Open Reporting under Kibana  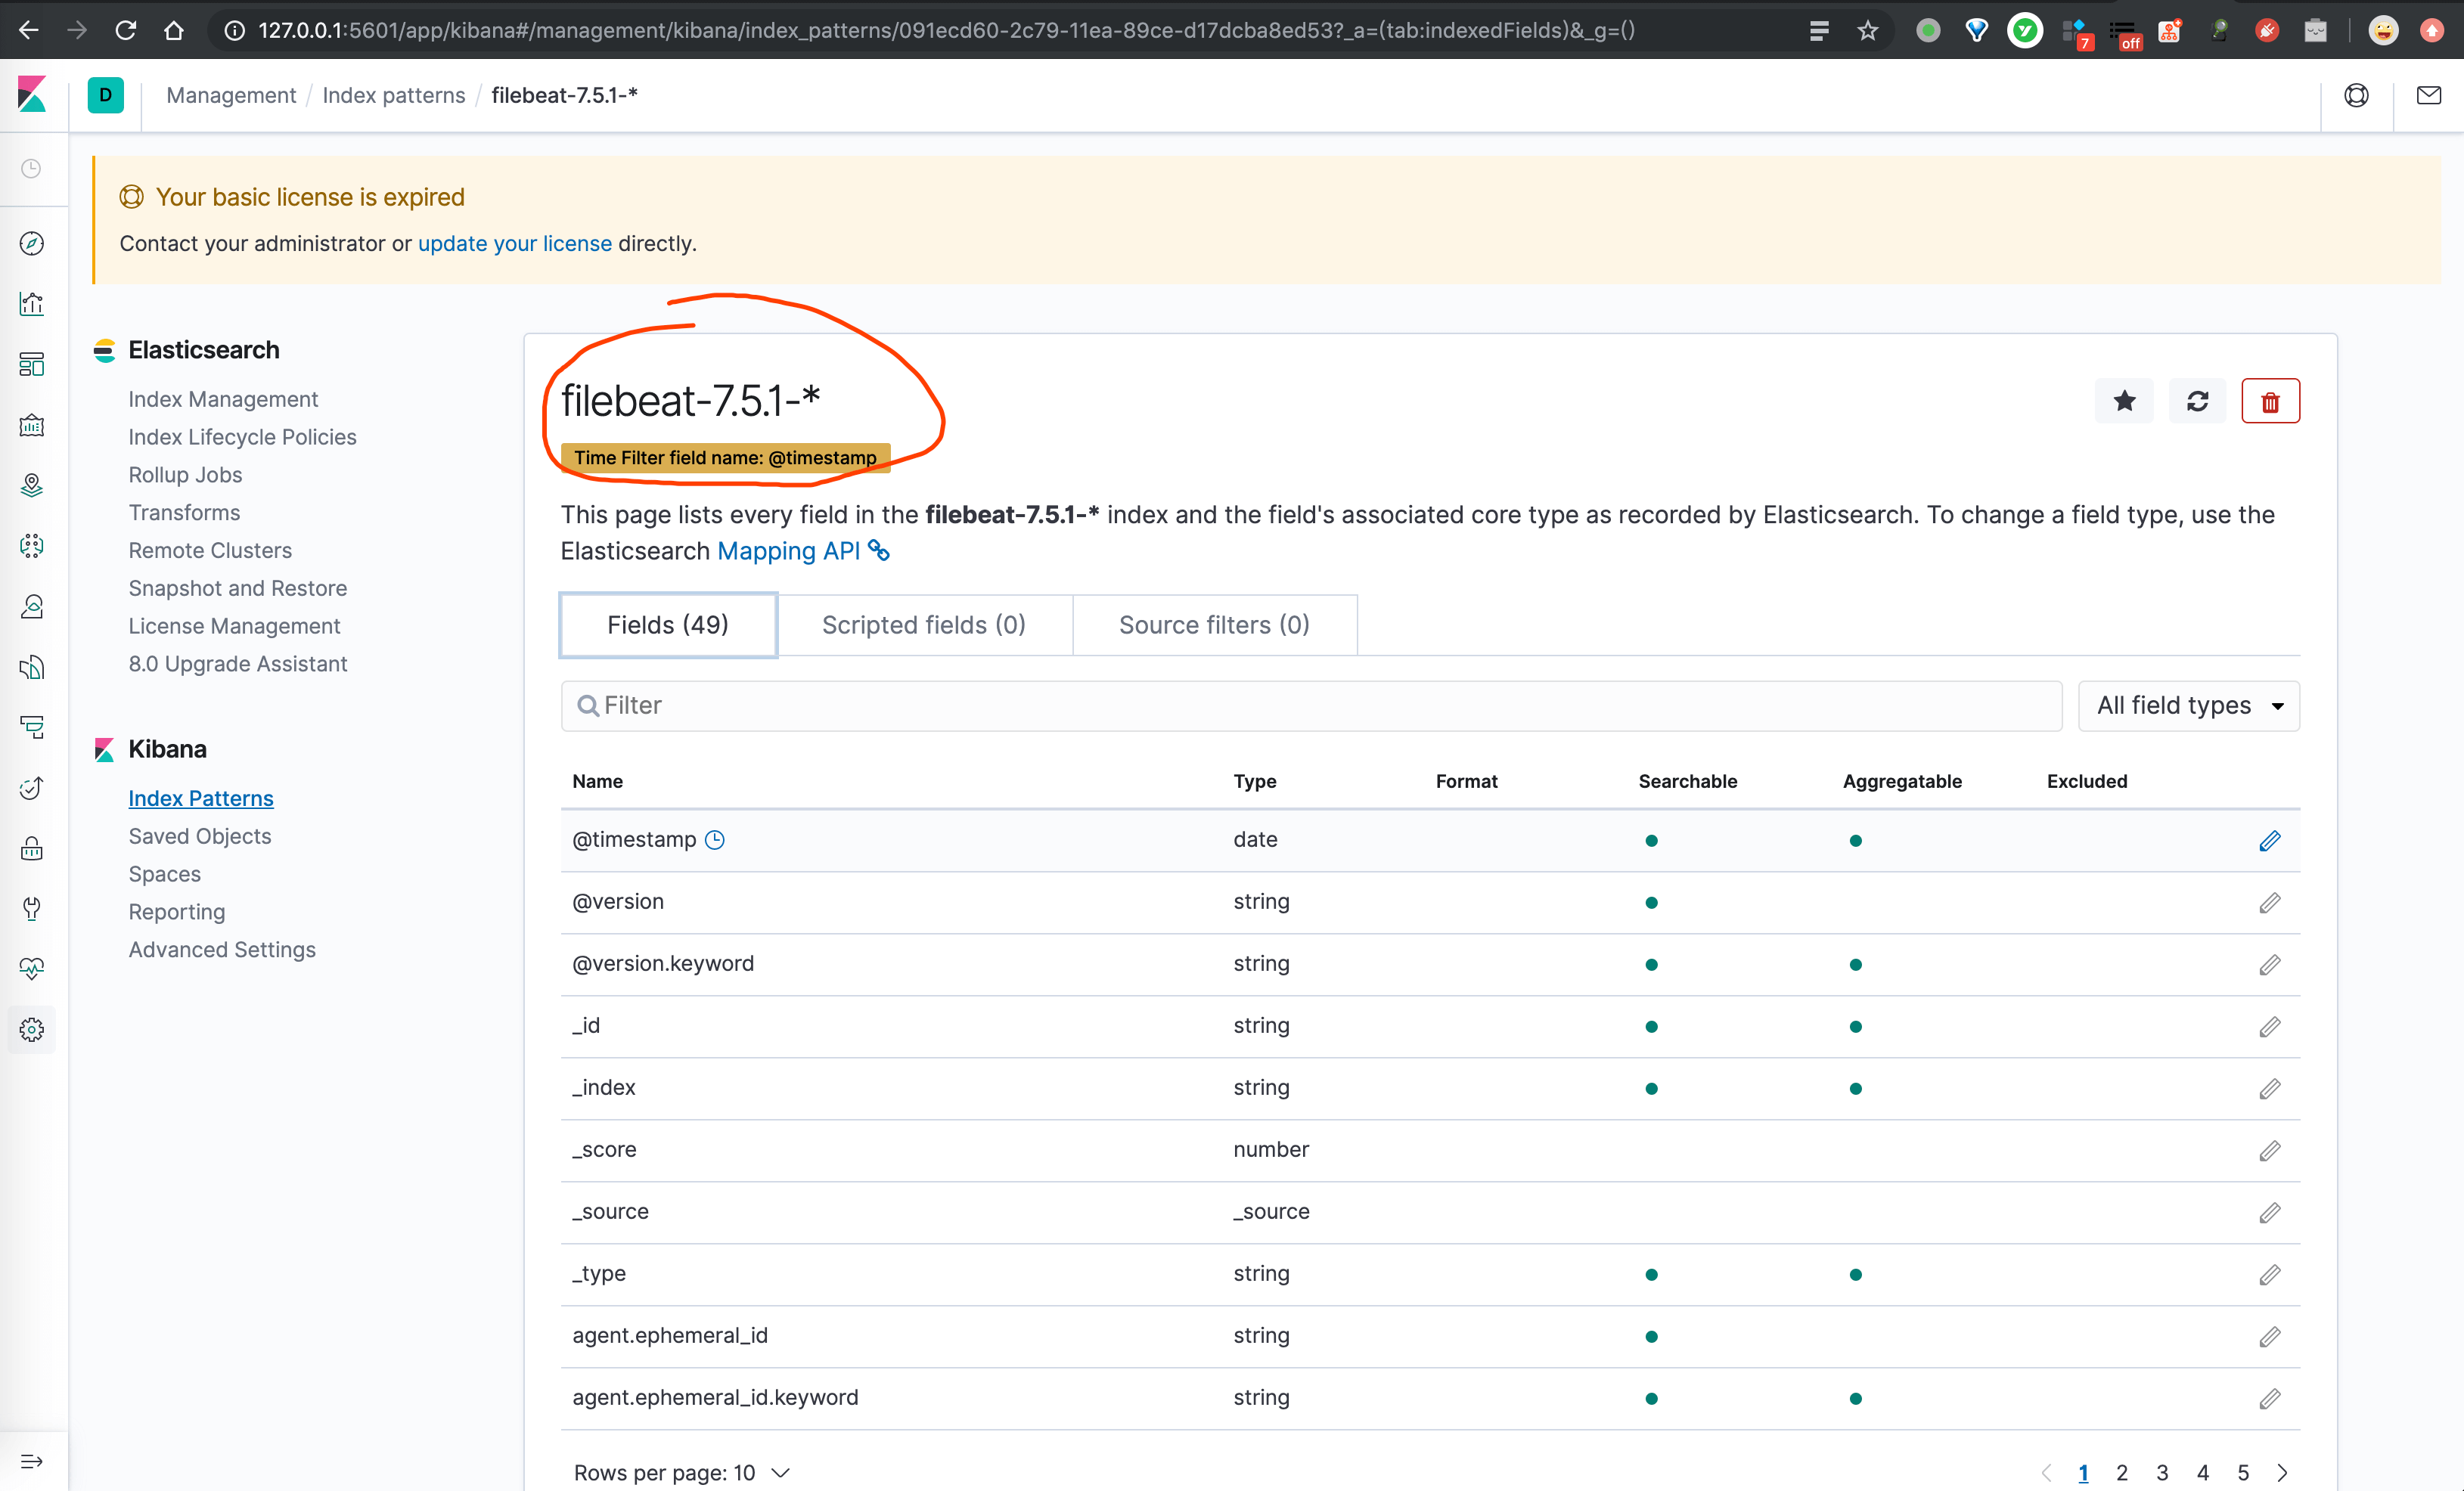tap(177, 912)
